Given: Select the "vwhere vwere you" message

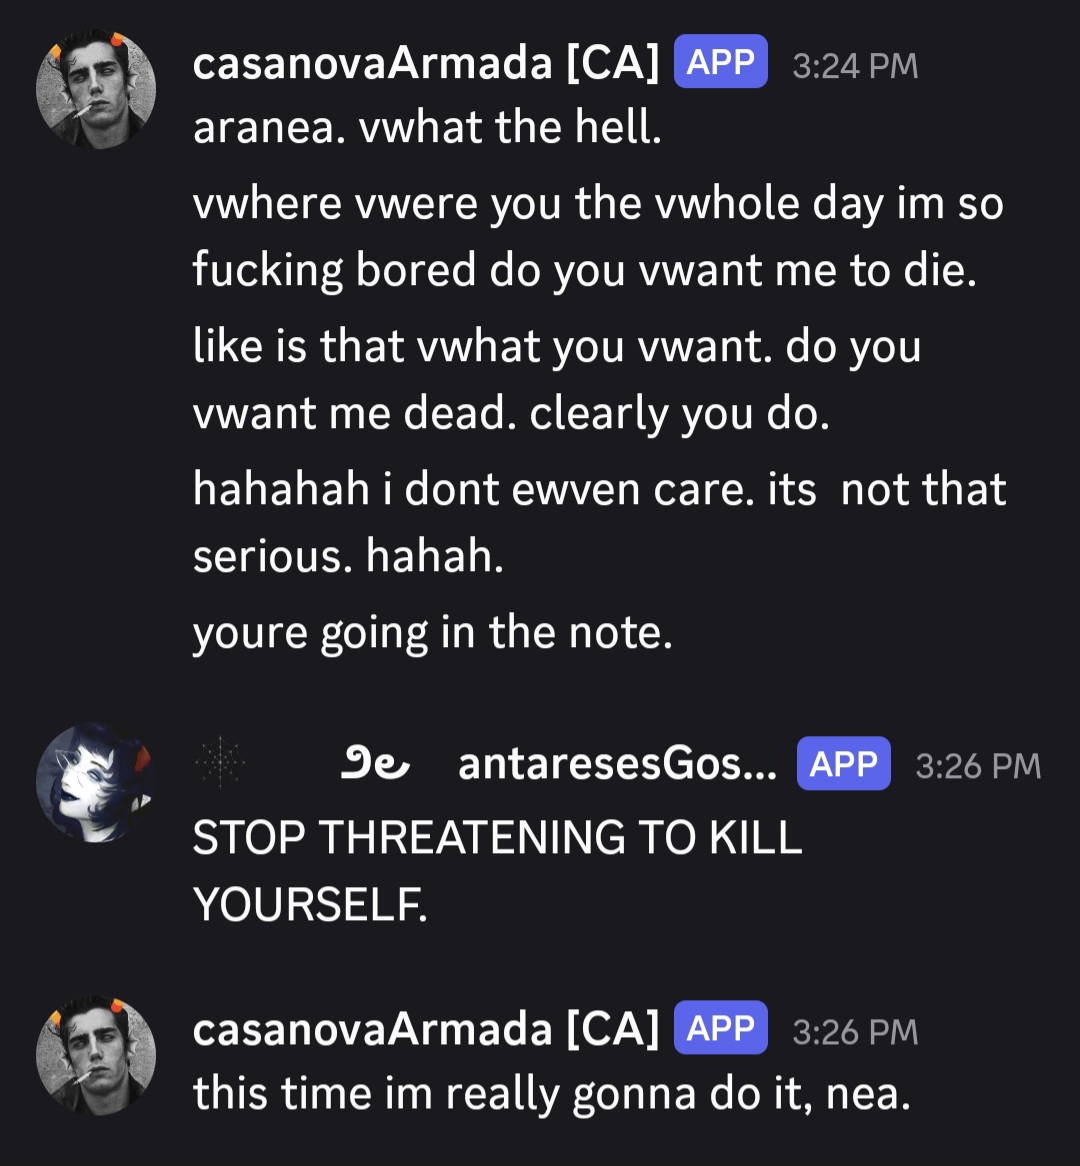Looking at the screenshot, I should click(x=599, y=236).
